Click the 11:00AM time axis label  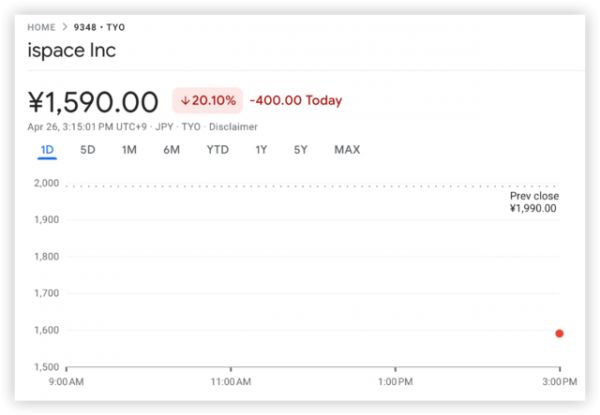coord(230,382)
